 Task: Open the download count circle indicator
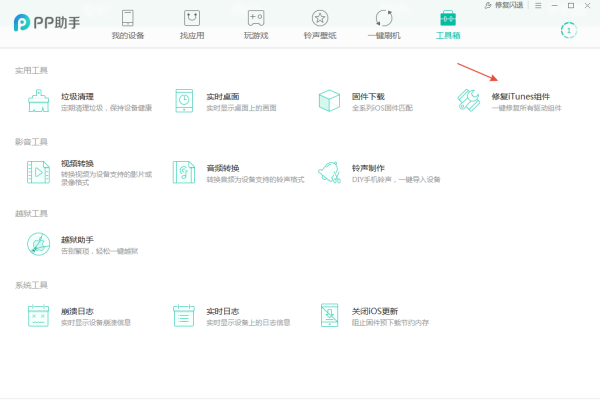point(569,30)
